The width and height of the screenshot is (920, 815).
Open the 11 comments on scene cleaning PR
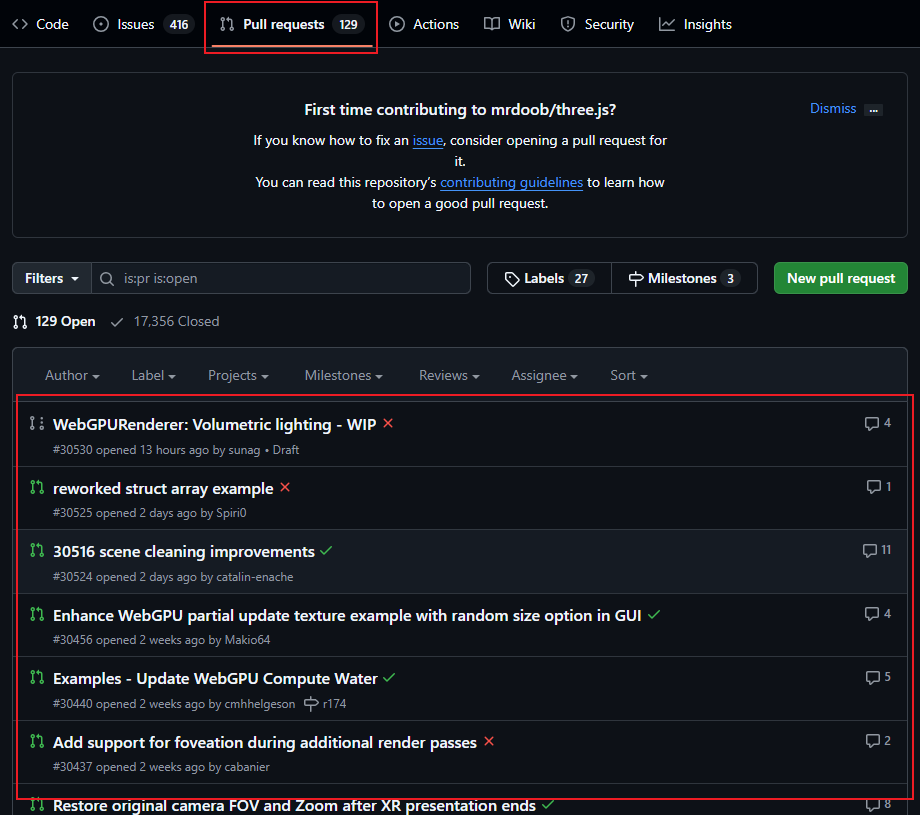click(x=877, y=550)
